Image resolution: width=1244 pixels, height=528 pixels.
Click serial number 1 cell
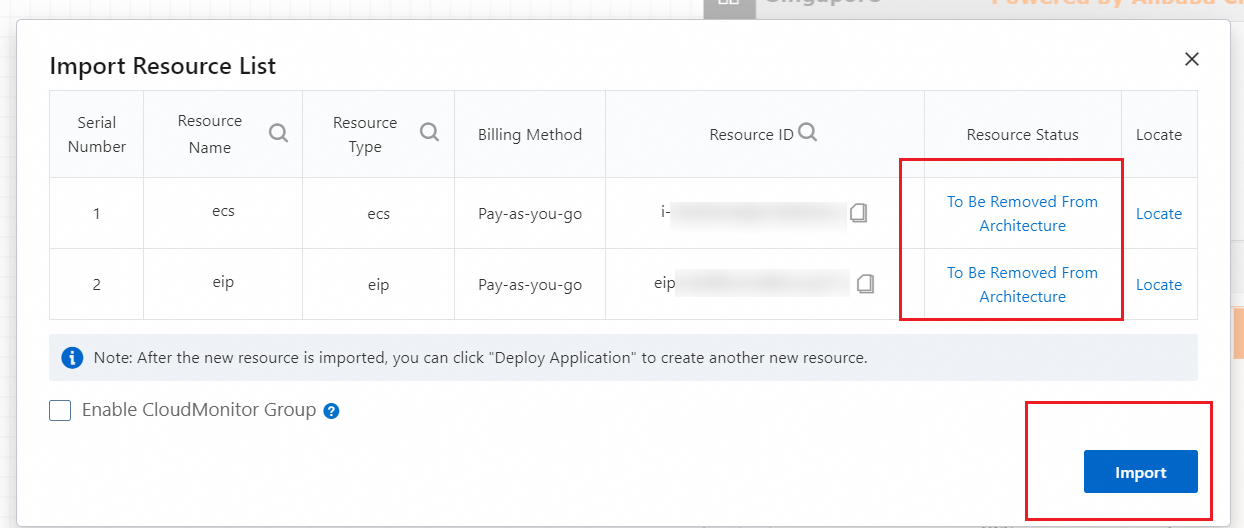point(97,214)
